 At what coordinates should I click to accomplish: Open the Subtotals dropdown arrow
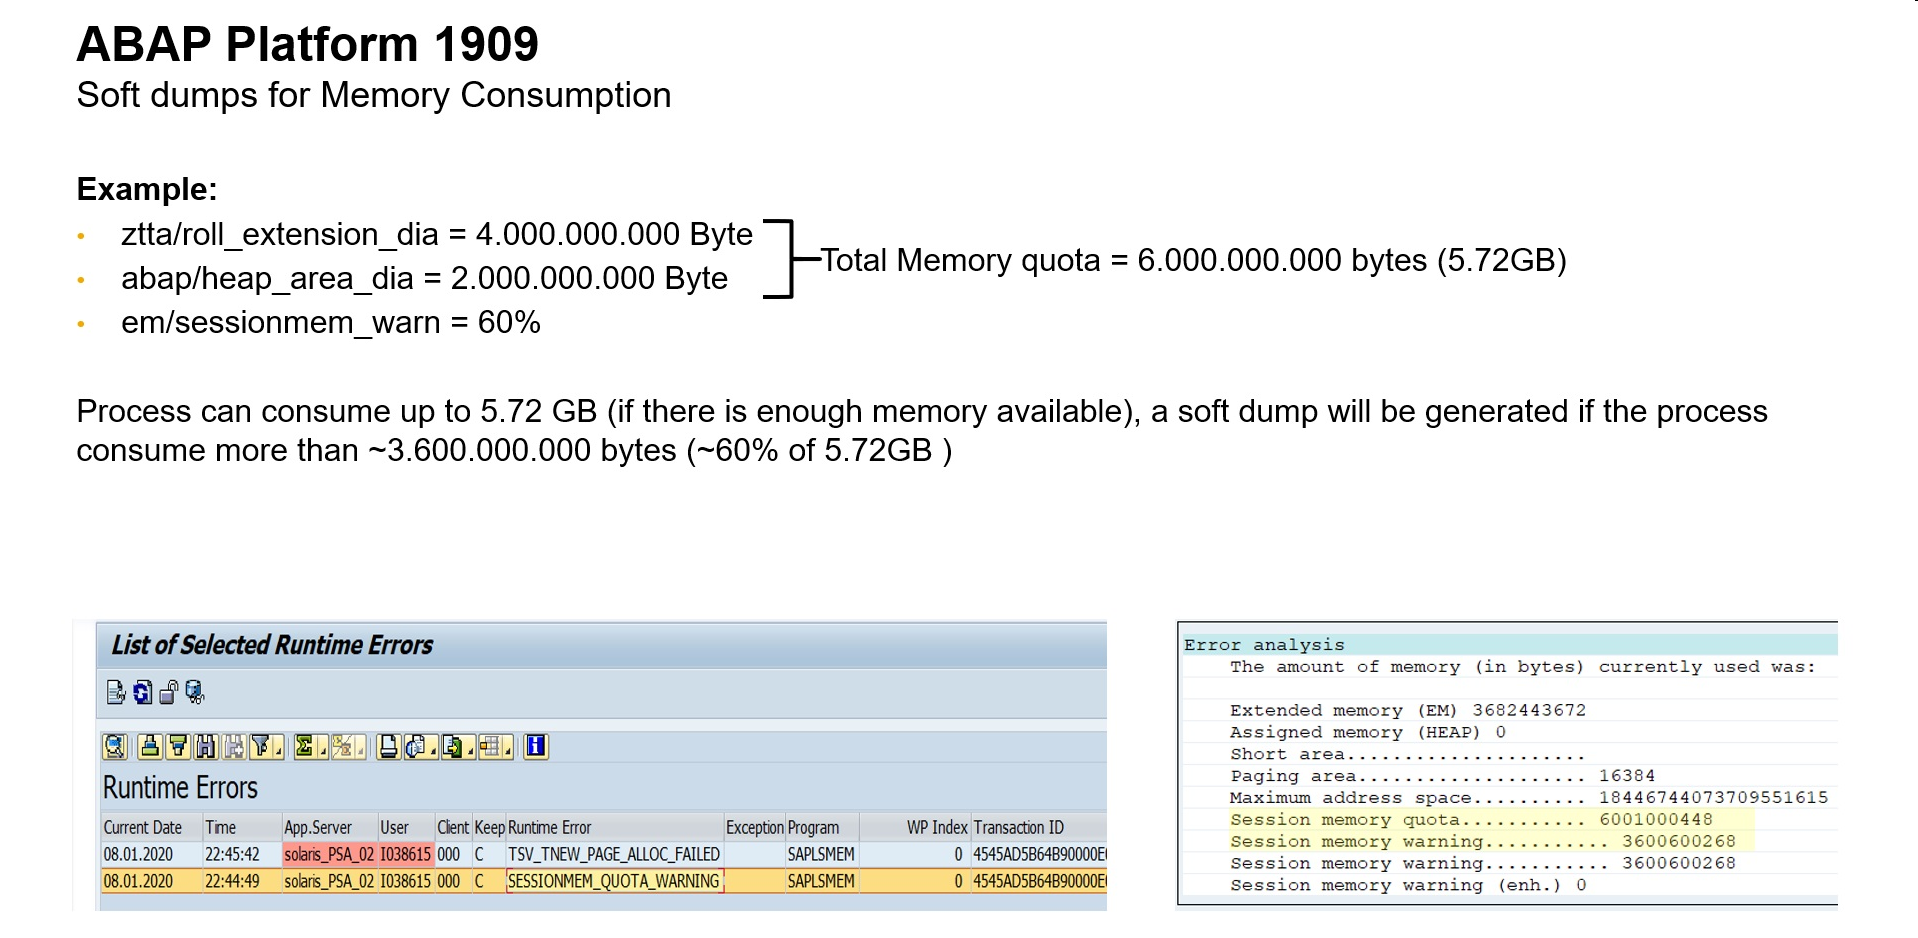pos(360,747)
